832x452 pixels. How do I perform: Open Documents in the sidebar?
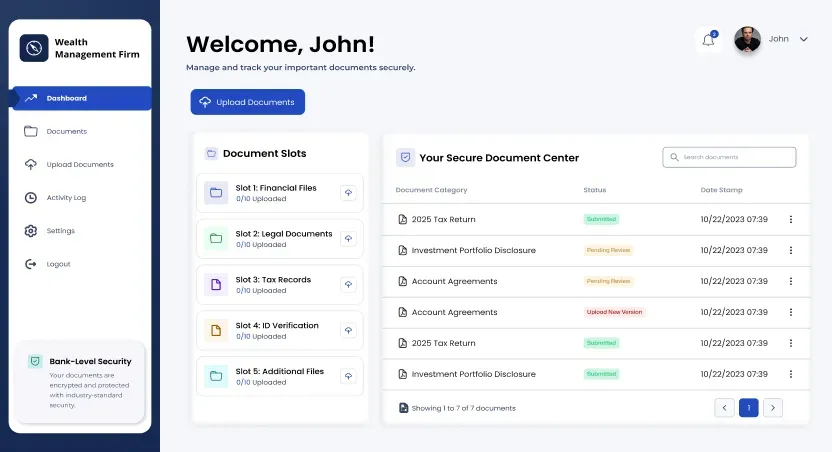coord(55,131)
